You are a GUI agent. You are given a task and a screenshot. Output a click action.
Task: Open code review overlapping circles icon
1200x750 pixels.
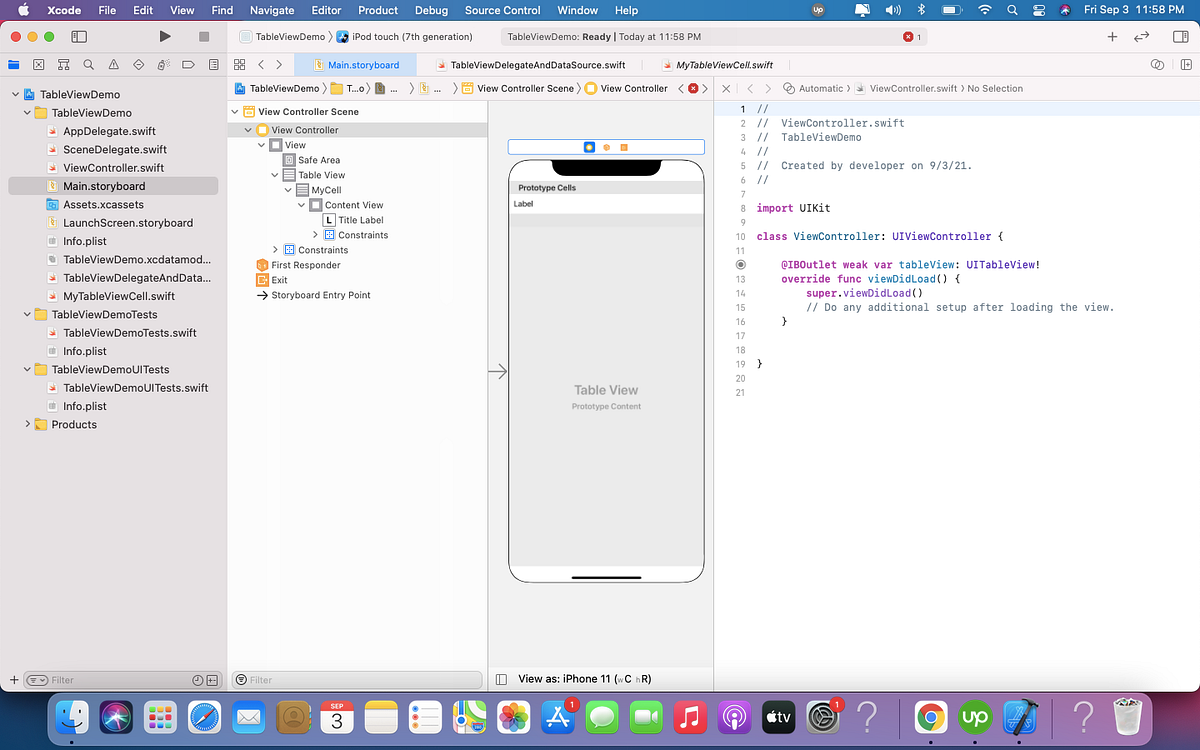[x=1157, y=64]
